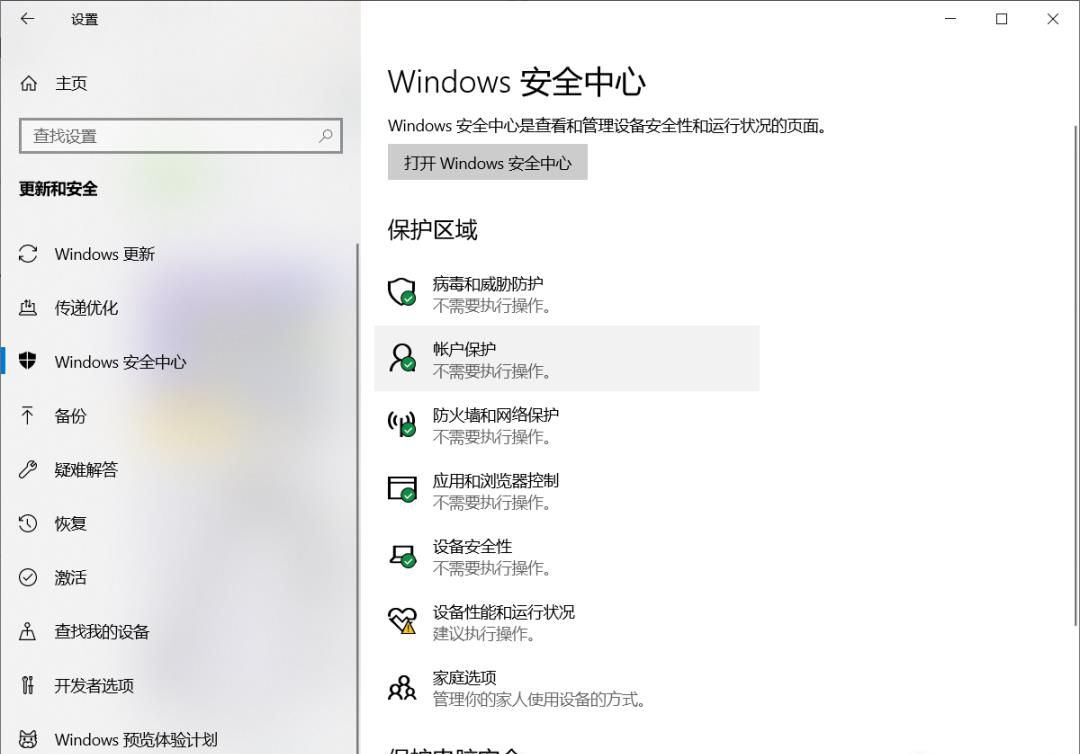Click the sidebar vertical scrollbar
This screenshot has height=754, width=1080.
pyautogui.click(x=357, y=498)
